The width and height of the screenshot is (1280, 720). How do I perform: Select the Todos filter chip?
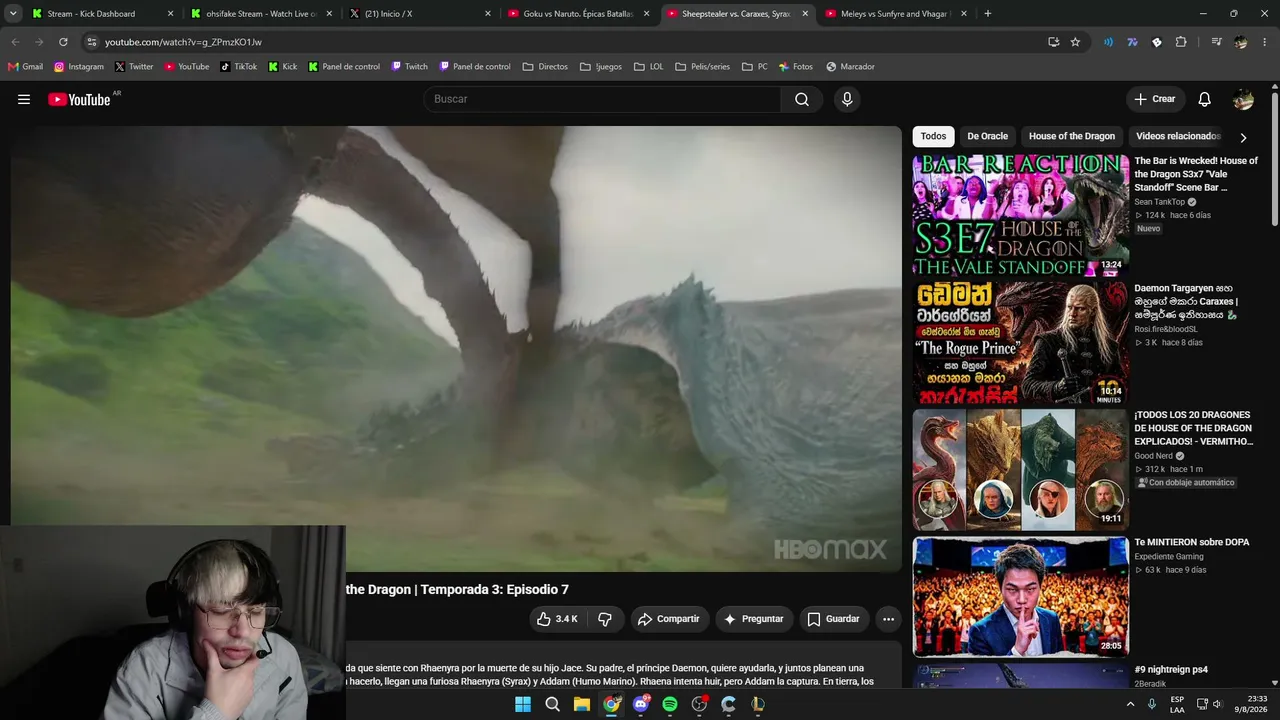(933, 136)
